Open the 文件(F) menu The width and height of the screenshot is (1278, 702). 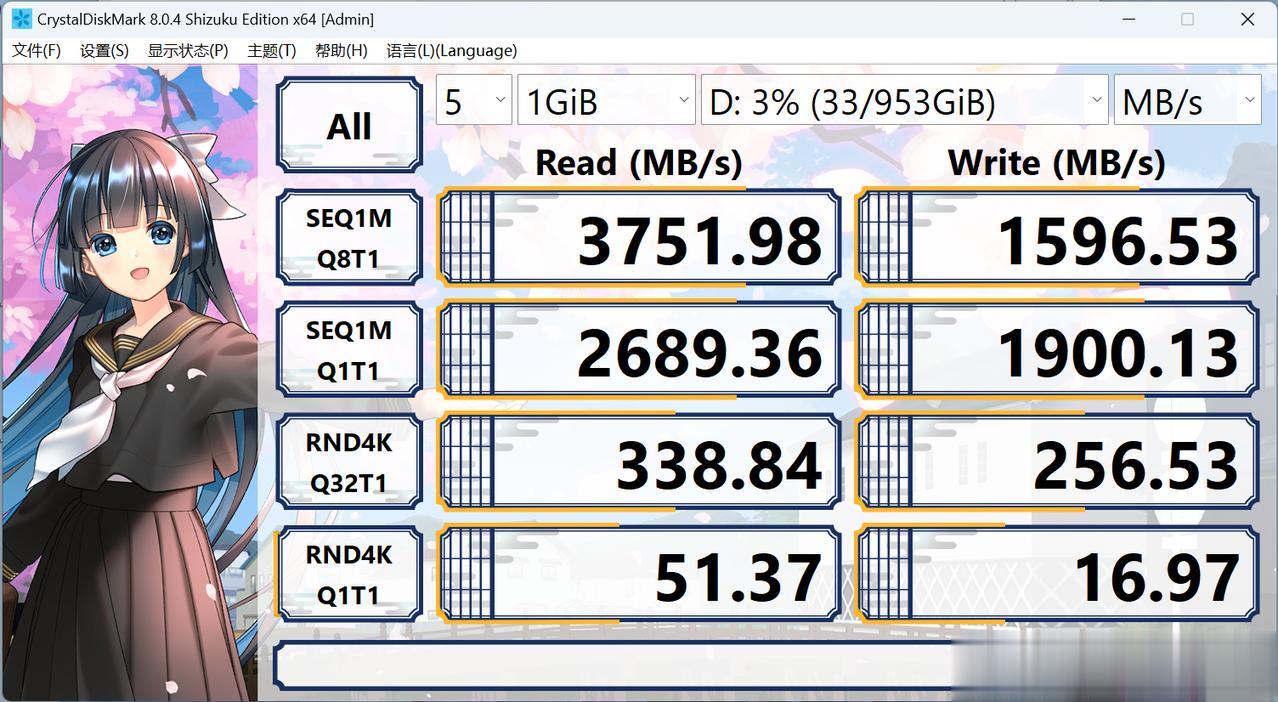36,50
